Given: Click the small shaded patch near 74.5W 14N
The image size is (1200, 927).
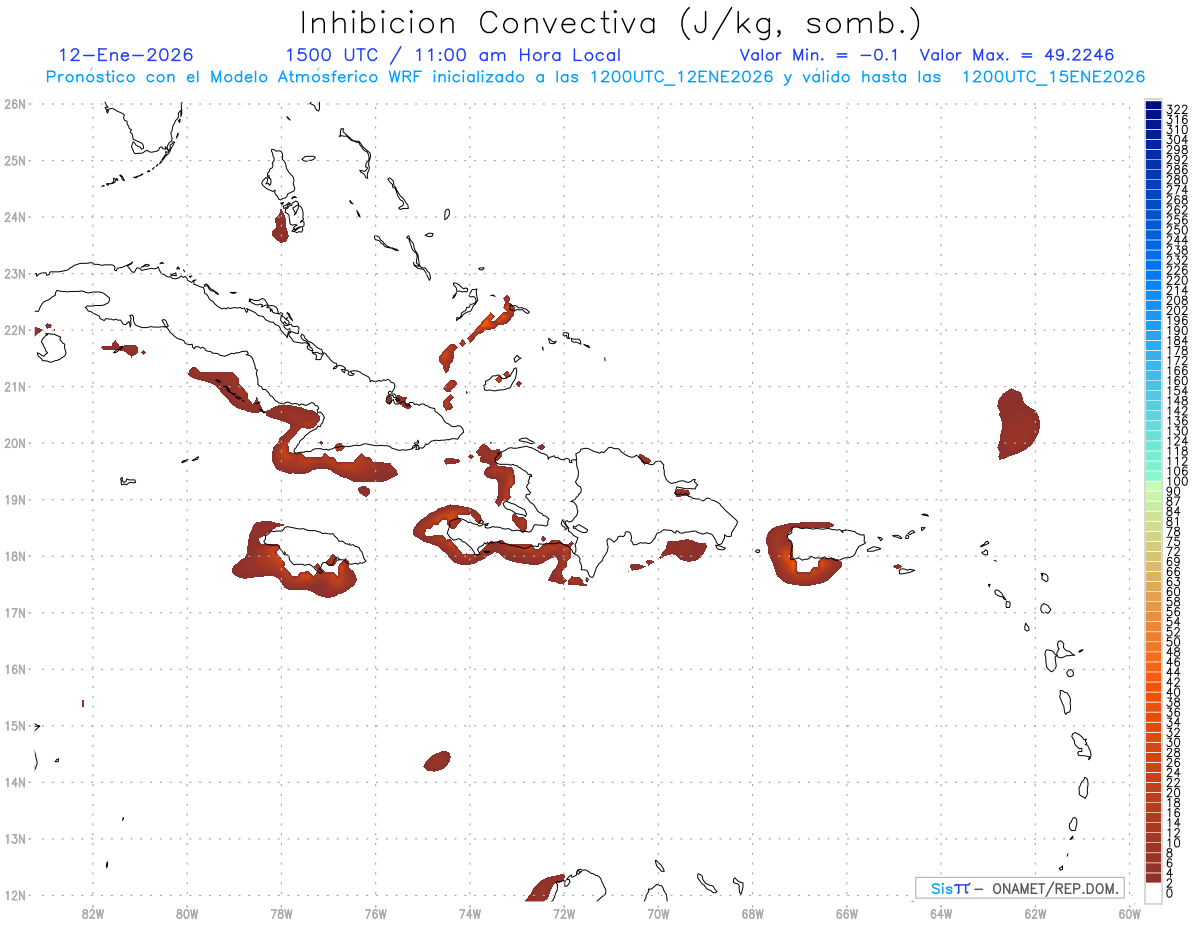Looking at the screenshot, I should click(x=437, y=761).
